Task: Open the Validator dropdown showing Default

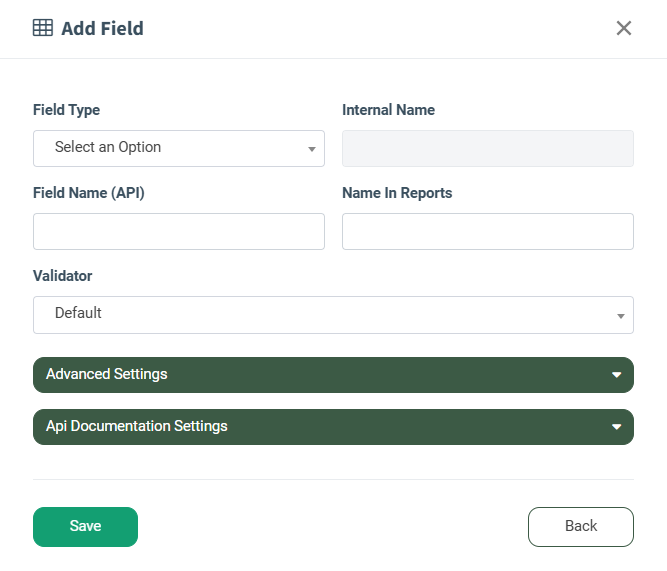Action: 320,314
